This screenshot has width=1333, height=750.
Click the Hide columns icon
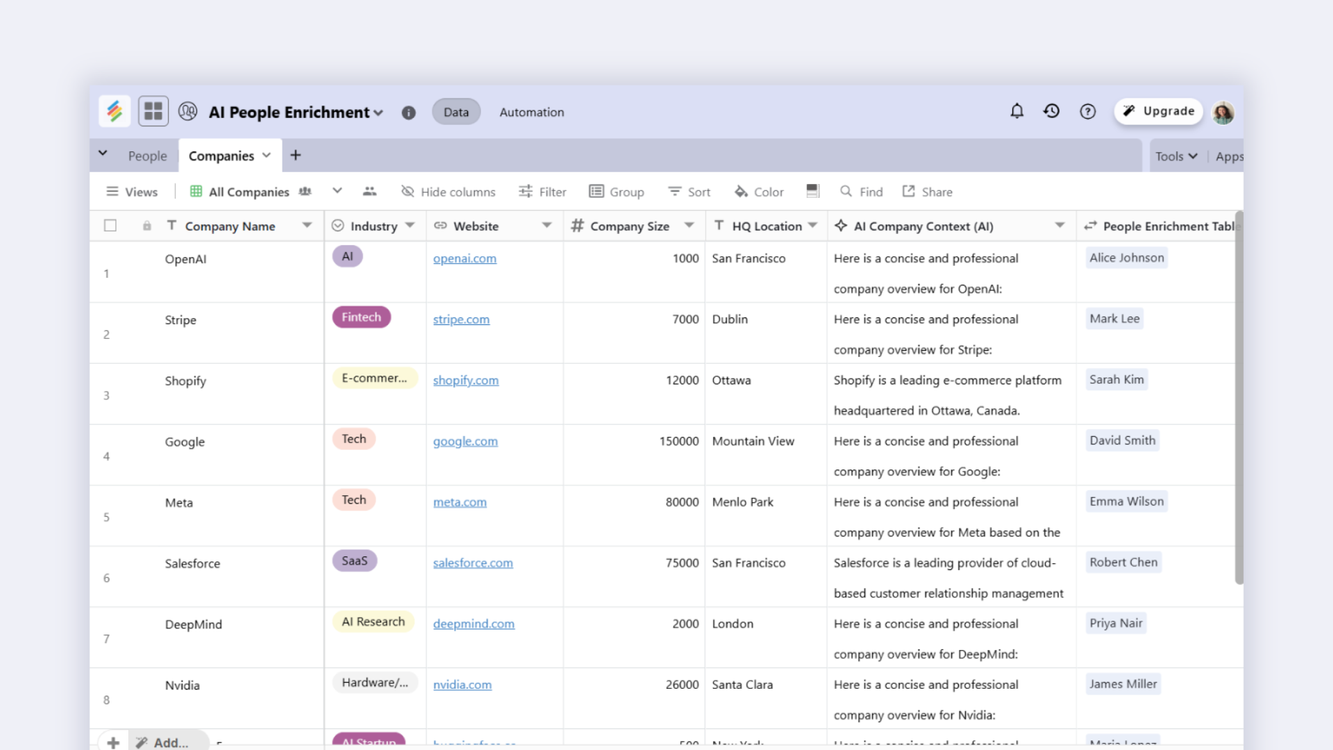pyautogui.click(x=406, y=191)
